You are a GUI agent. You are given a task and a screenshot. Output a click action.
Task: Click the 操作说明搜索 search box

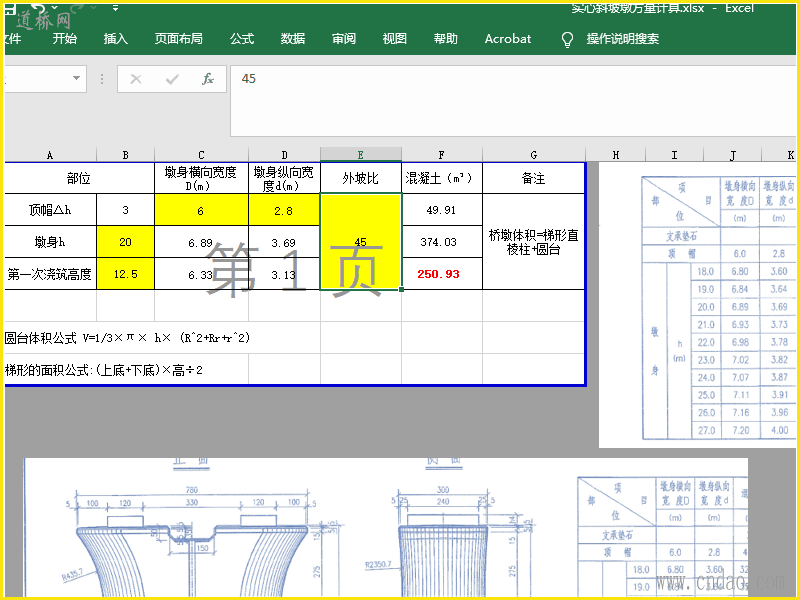622,39
